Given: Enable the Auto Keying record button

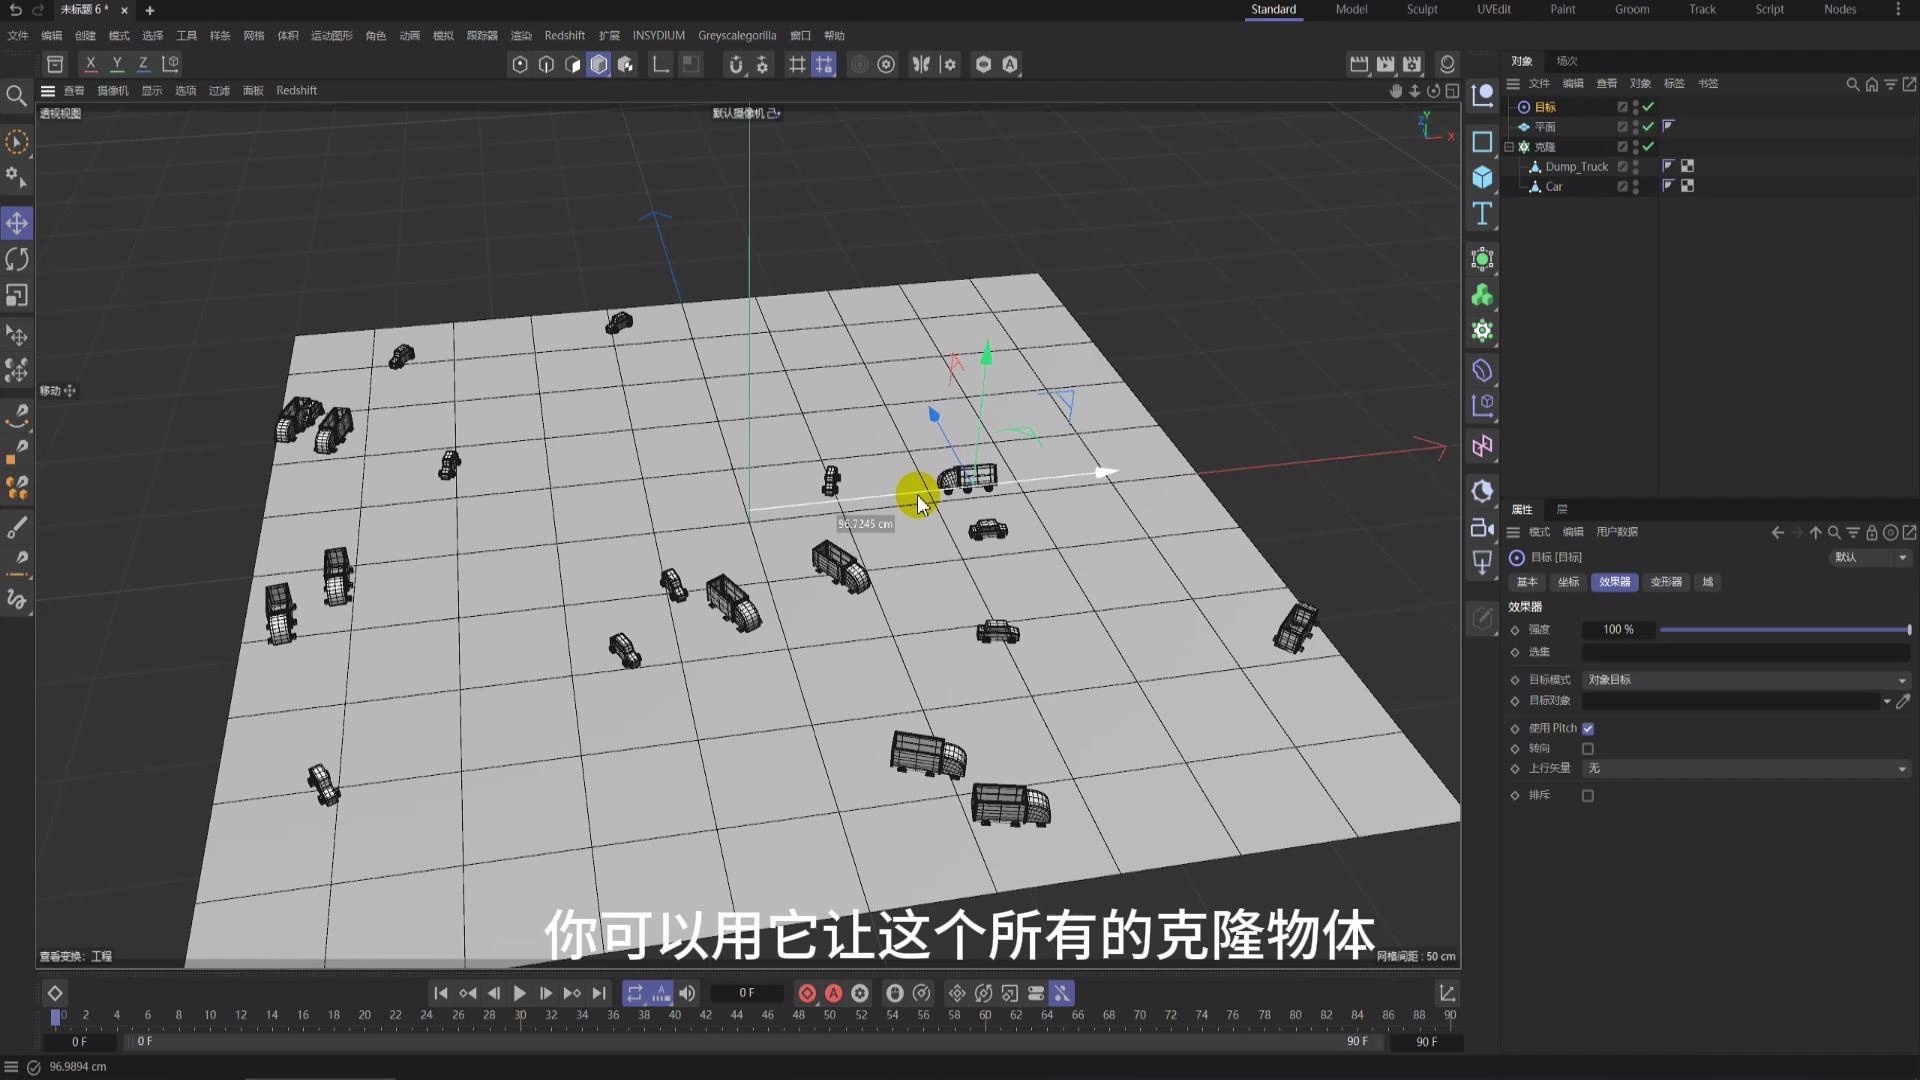Looking at the screenshot, I should [833, 993].
